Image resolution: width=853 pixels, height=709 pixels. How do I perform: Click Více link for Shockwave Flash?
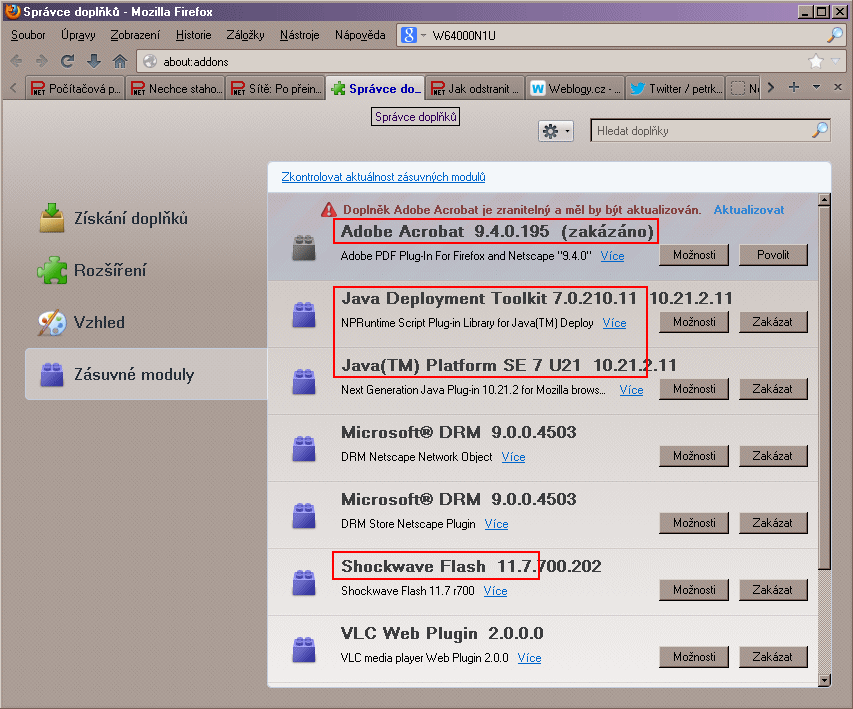coord(495,591)
